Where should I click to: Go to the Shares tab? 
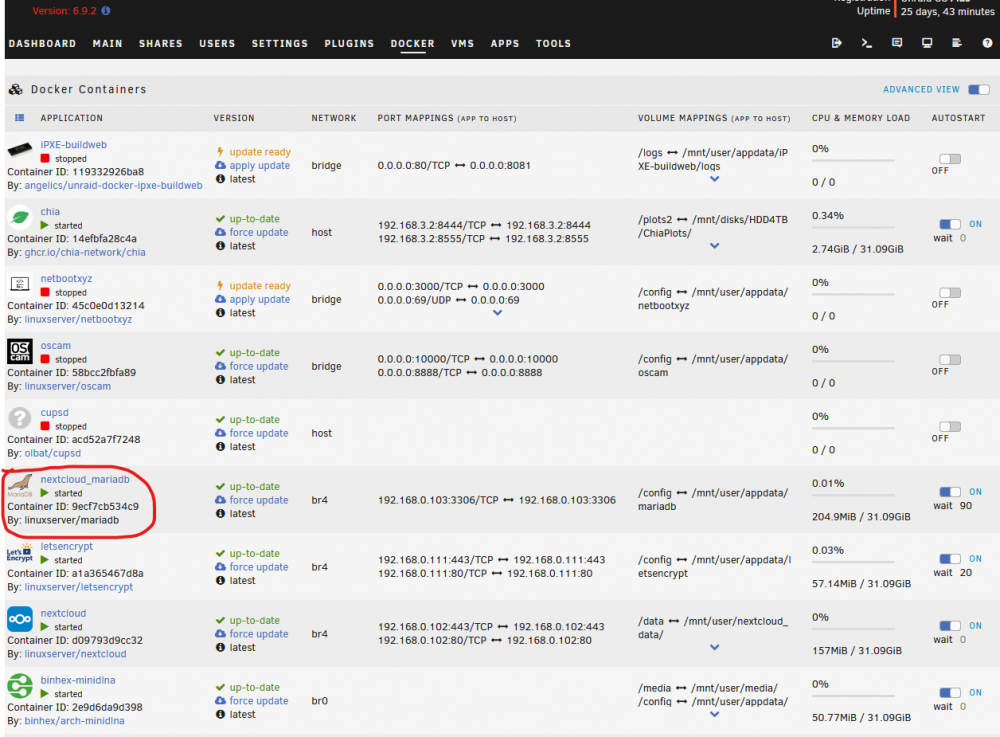click(x=161, y=43)
